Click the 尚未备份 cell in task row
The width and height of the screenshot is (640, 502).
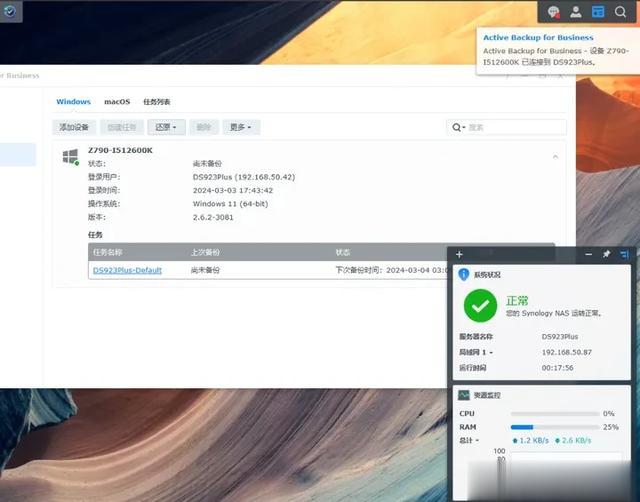[205, 270]
